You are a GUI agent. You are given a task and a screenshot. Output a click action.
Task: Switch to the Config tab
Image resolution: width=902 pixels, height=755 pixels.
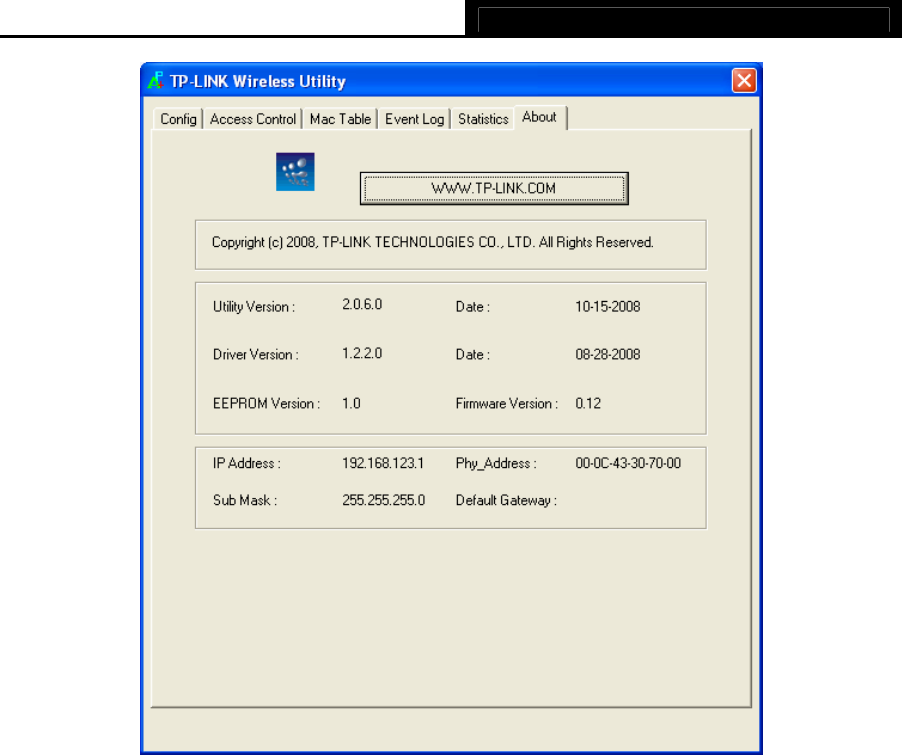[x=178, y=119]
